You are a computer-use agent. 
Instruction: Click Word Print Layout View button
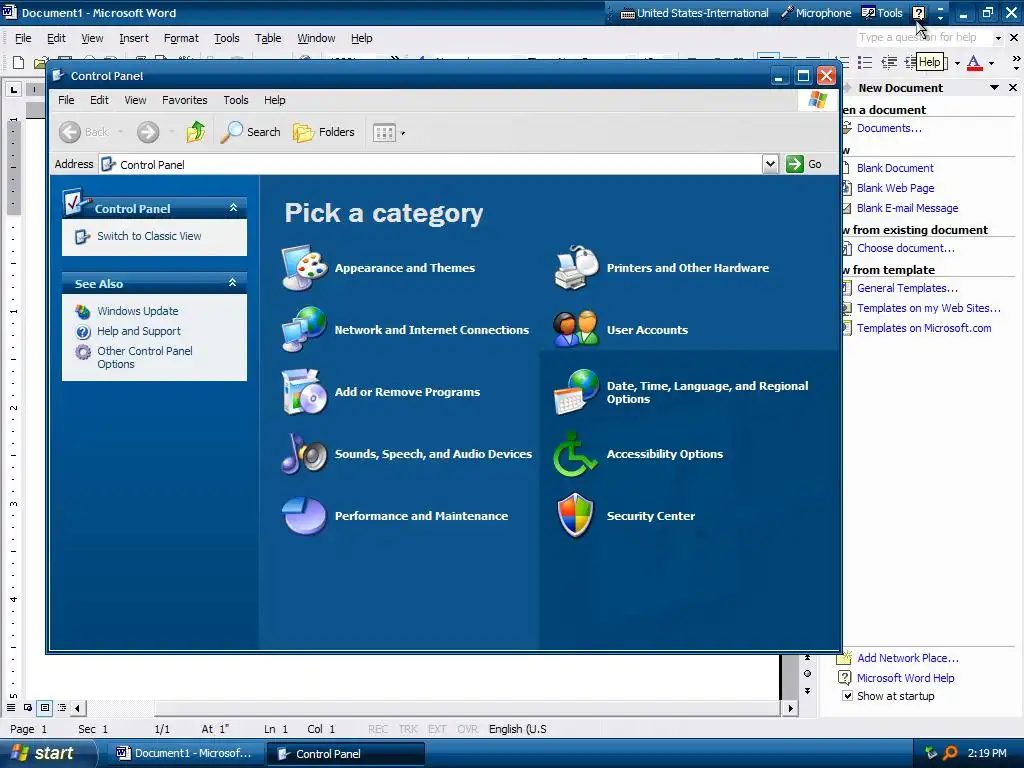tap(44, 707)
